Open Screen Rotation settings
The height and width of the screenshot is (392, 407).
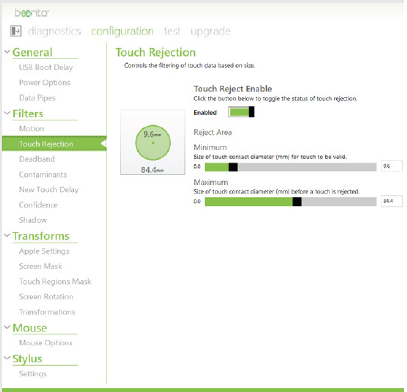point(46,297)
